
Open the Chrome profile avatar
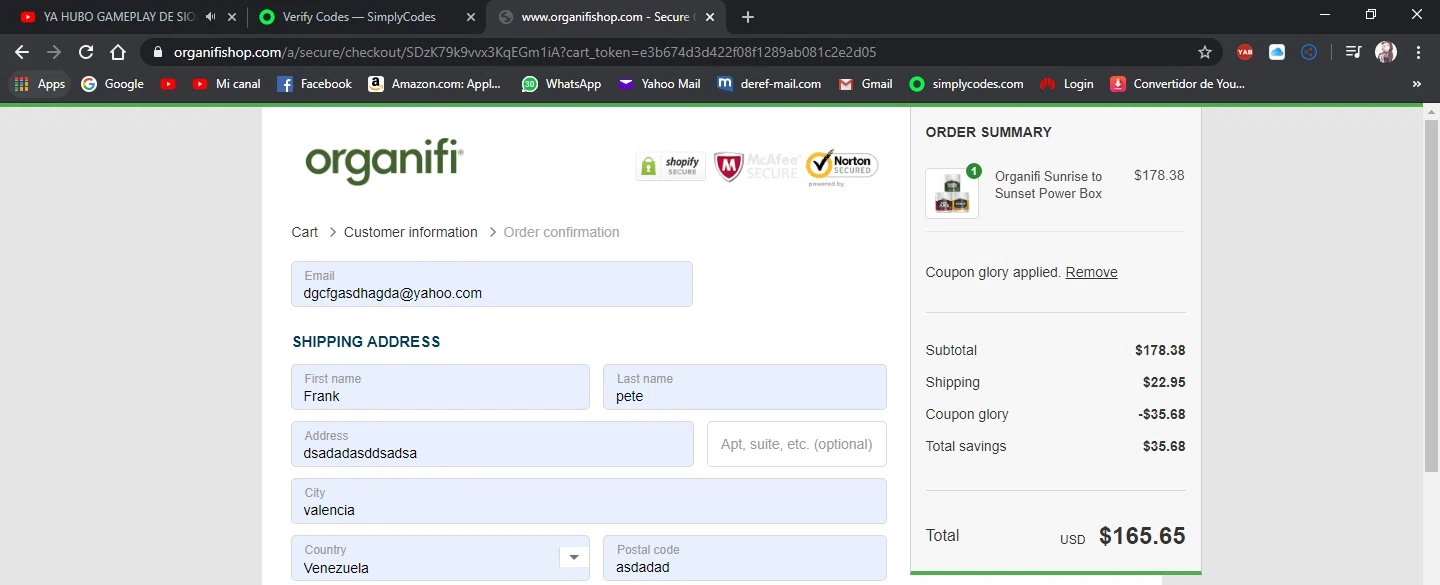(1386, 52)
